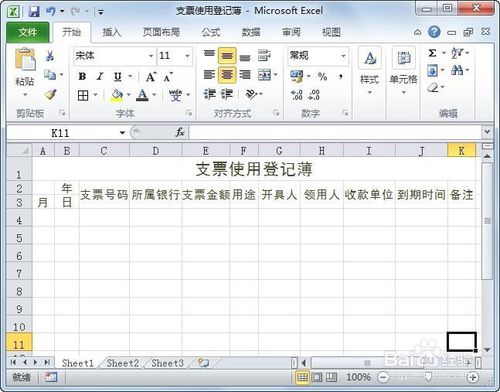Select the Format Painter brush
The height and width of the screenshot is (392, 500).
click(x=50, y=95)
